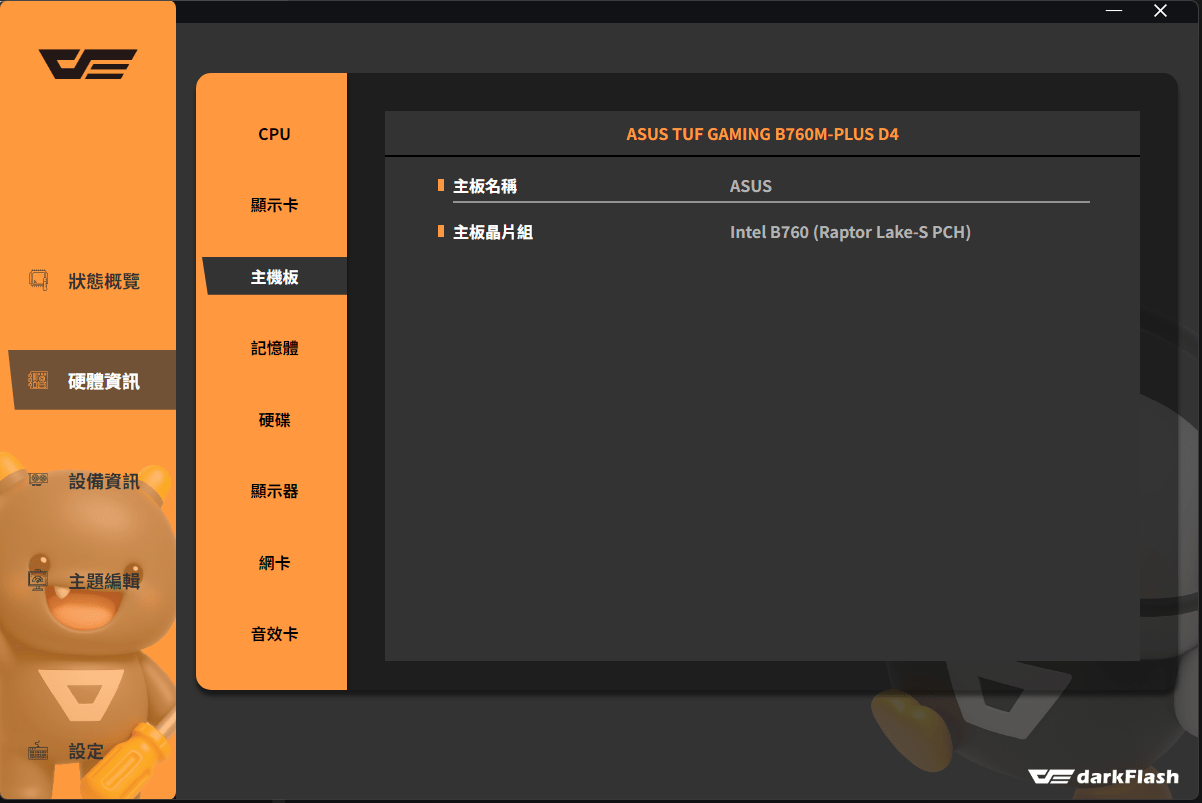Open the 記憶體 tab

(x=274, y=348)
